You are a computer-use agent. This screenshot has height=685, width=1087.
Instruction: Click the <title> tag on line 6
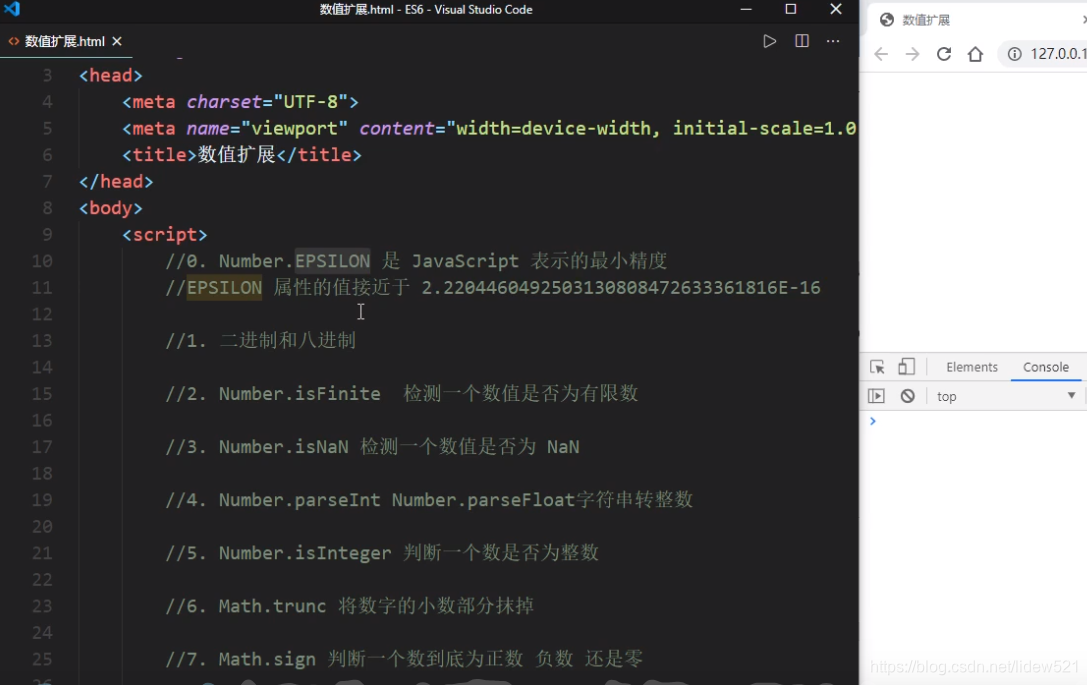click(x=159, y=155)
